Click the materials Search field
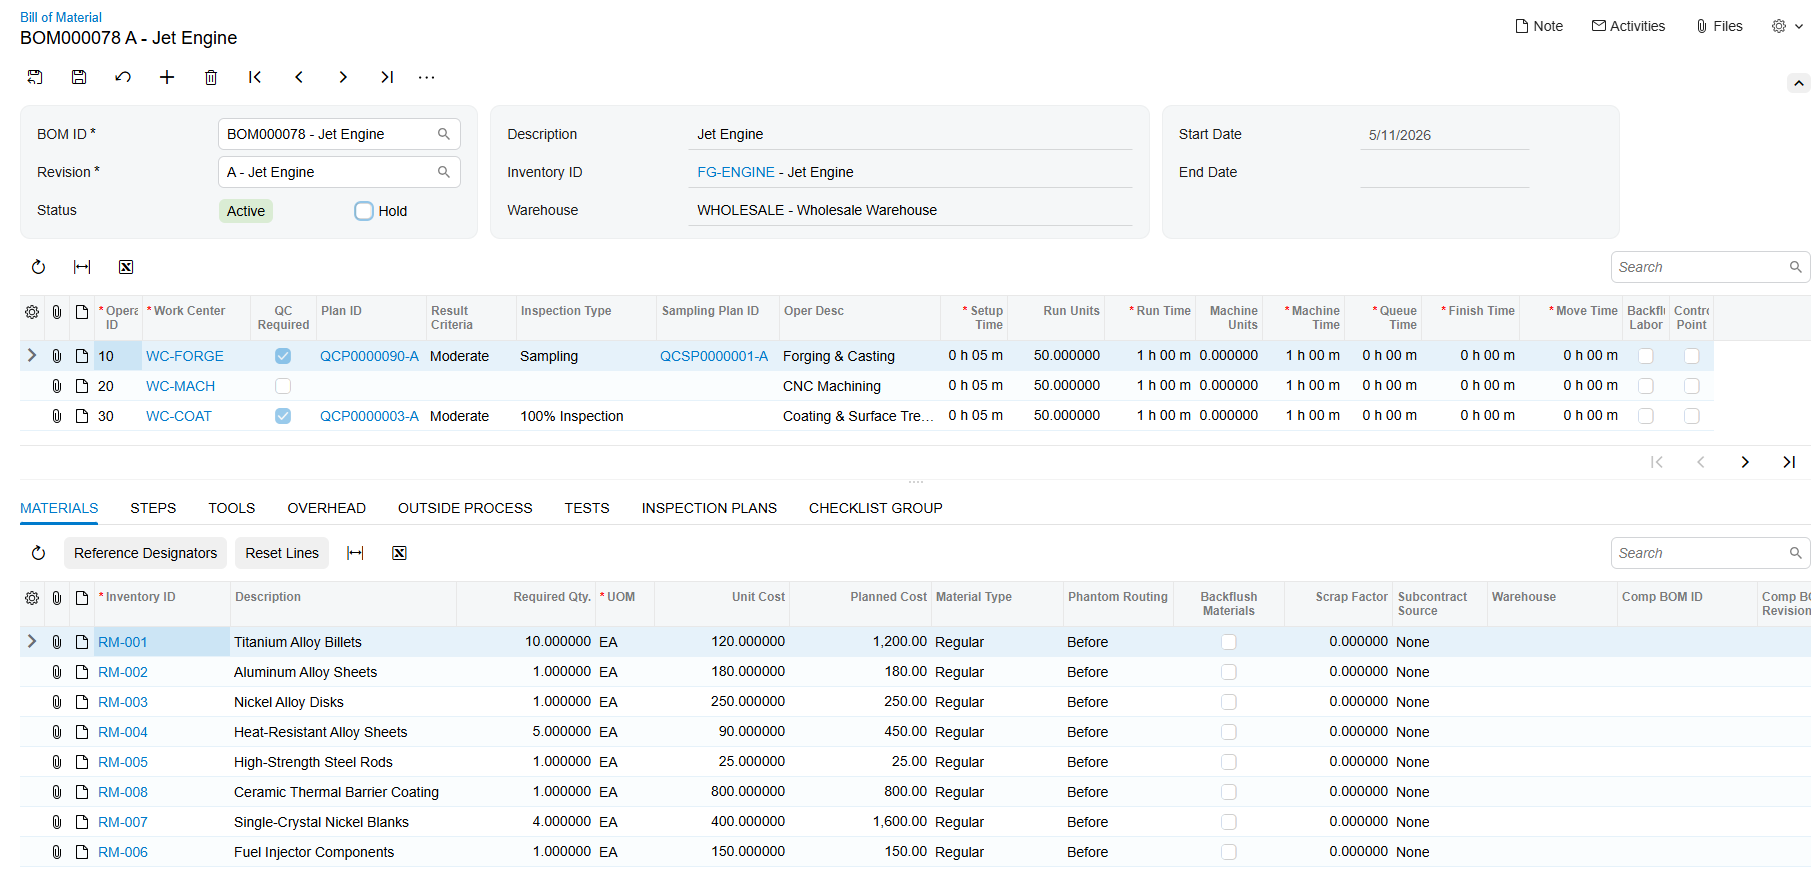Image resolution: width=1815 pixels, height=883 pixels. 1710,553
